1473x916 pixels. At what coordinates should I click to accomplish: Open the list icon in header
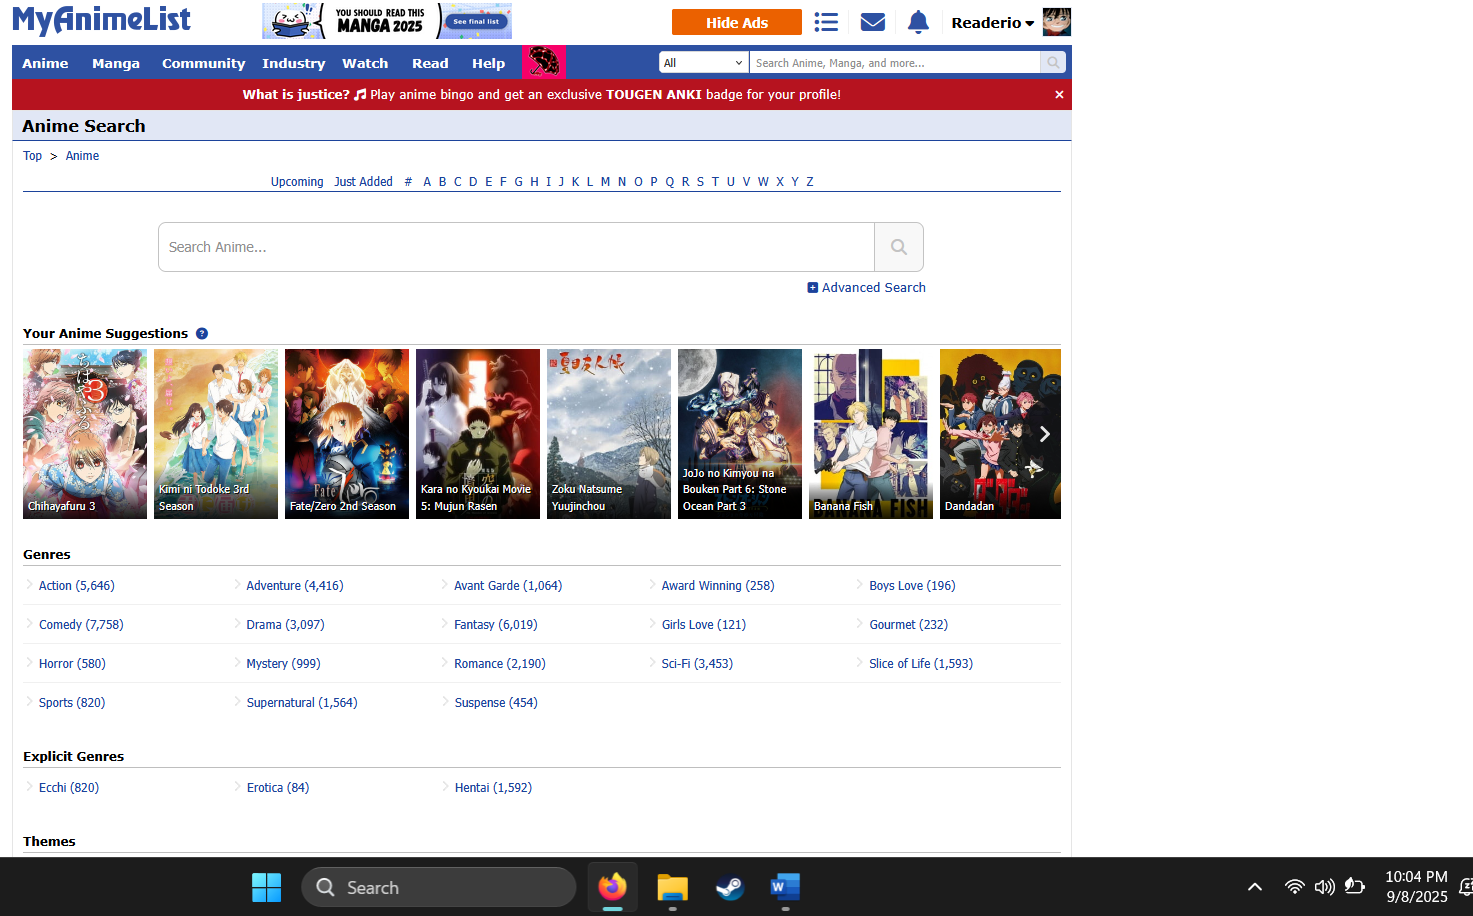(x=826, y=22)
